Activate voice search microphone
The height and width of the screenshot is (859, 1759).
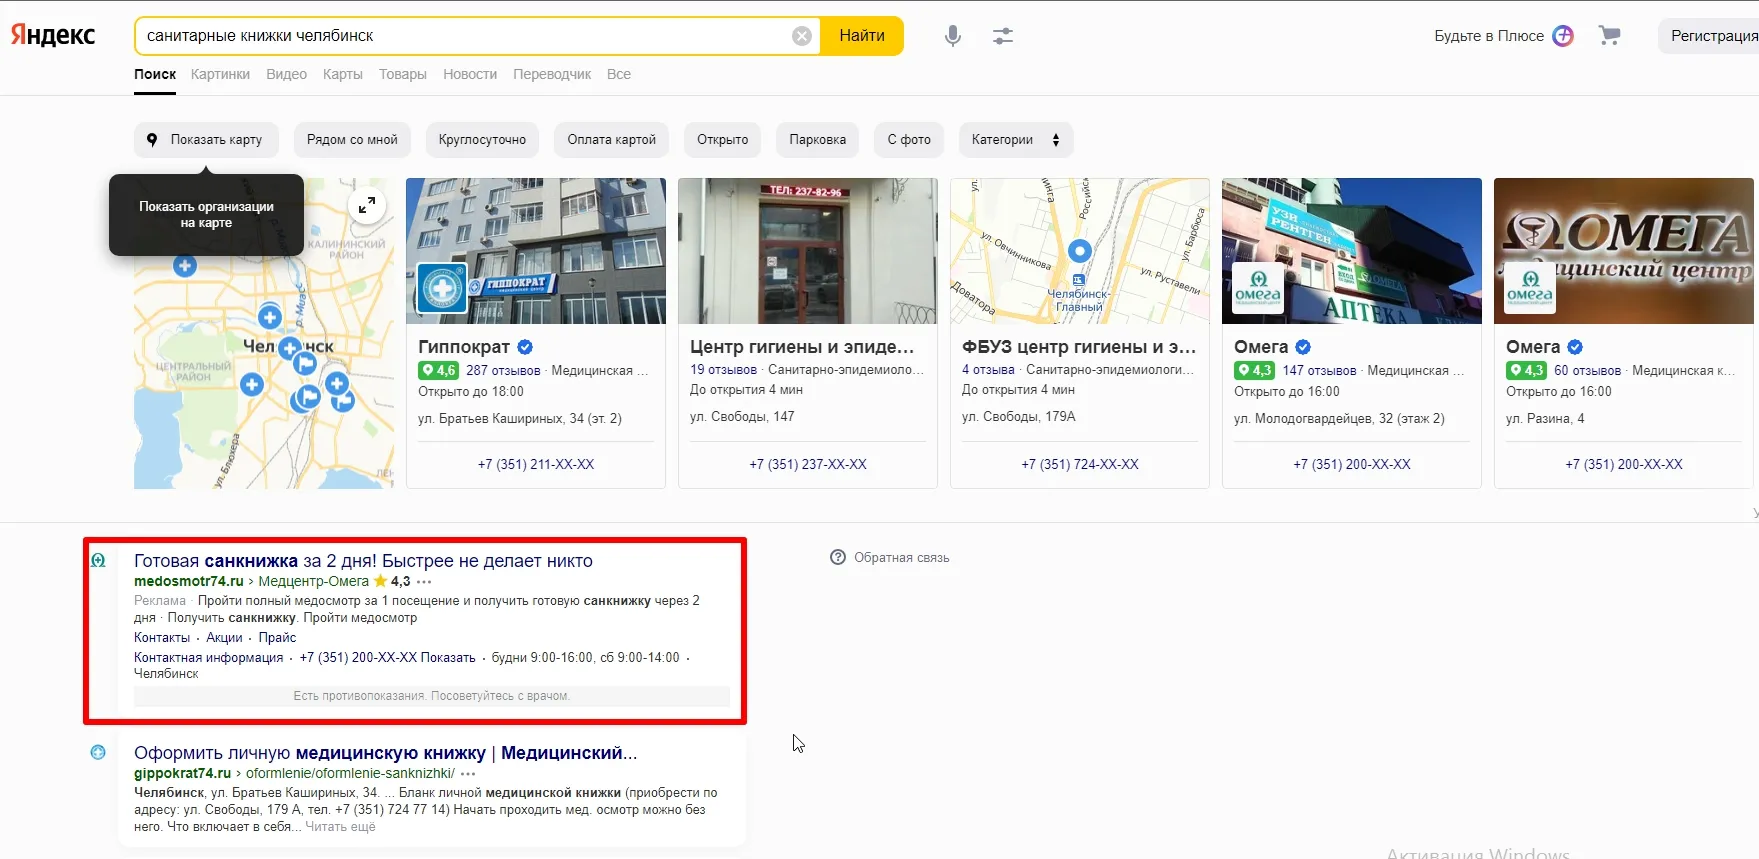pyautogui.click(x=952, y=36)
